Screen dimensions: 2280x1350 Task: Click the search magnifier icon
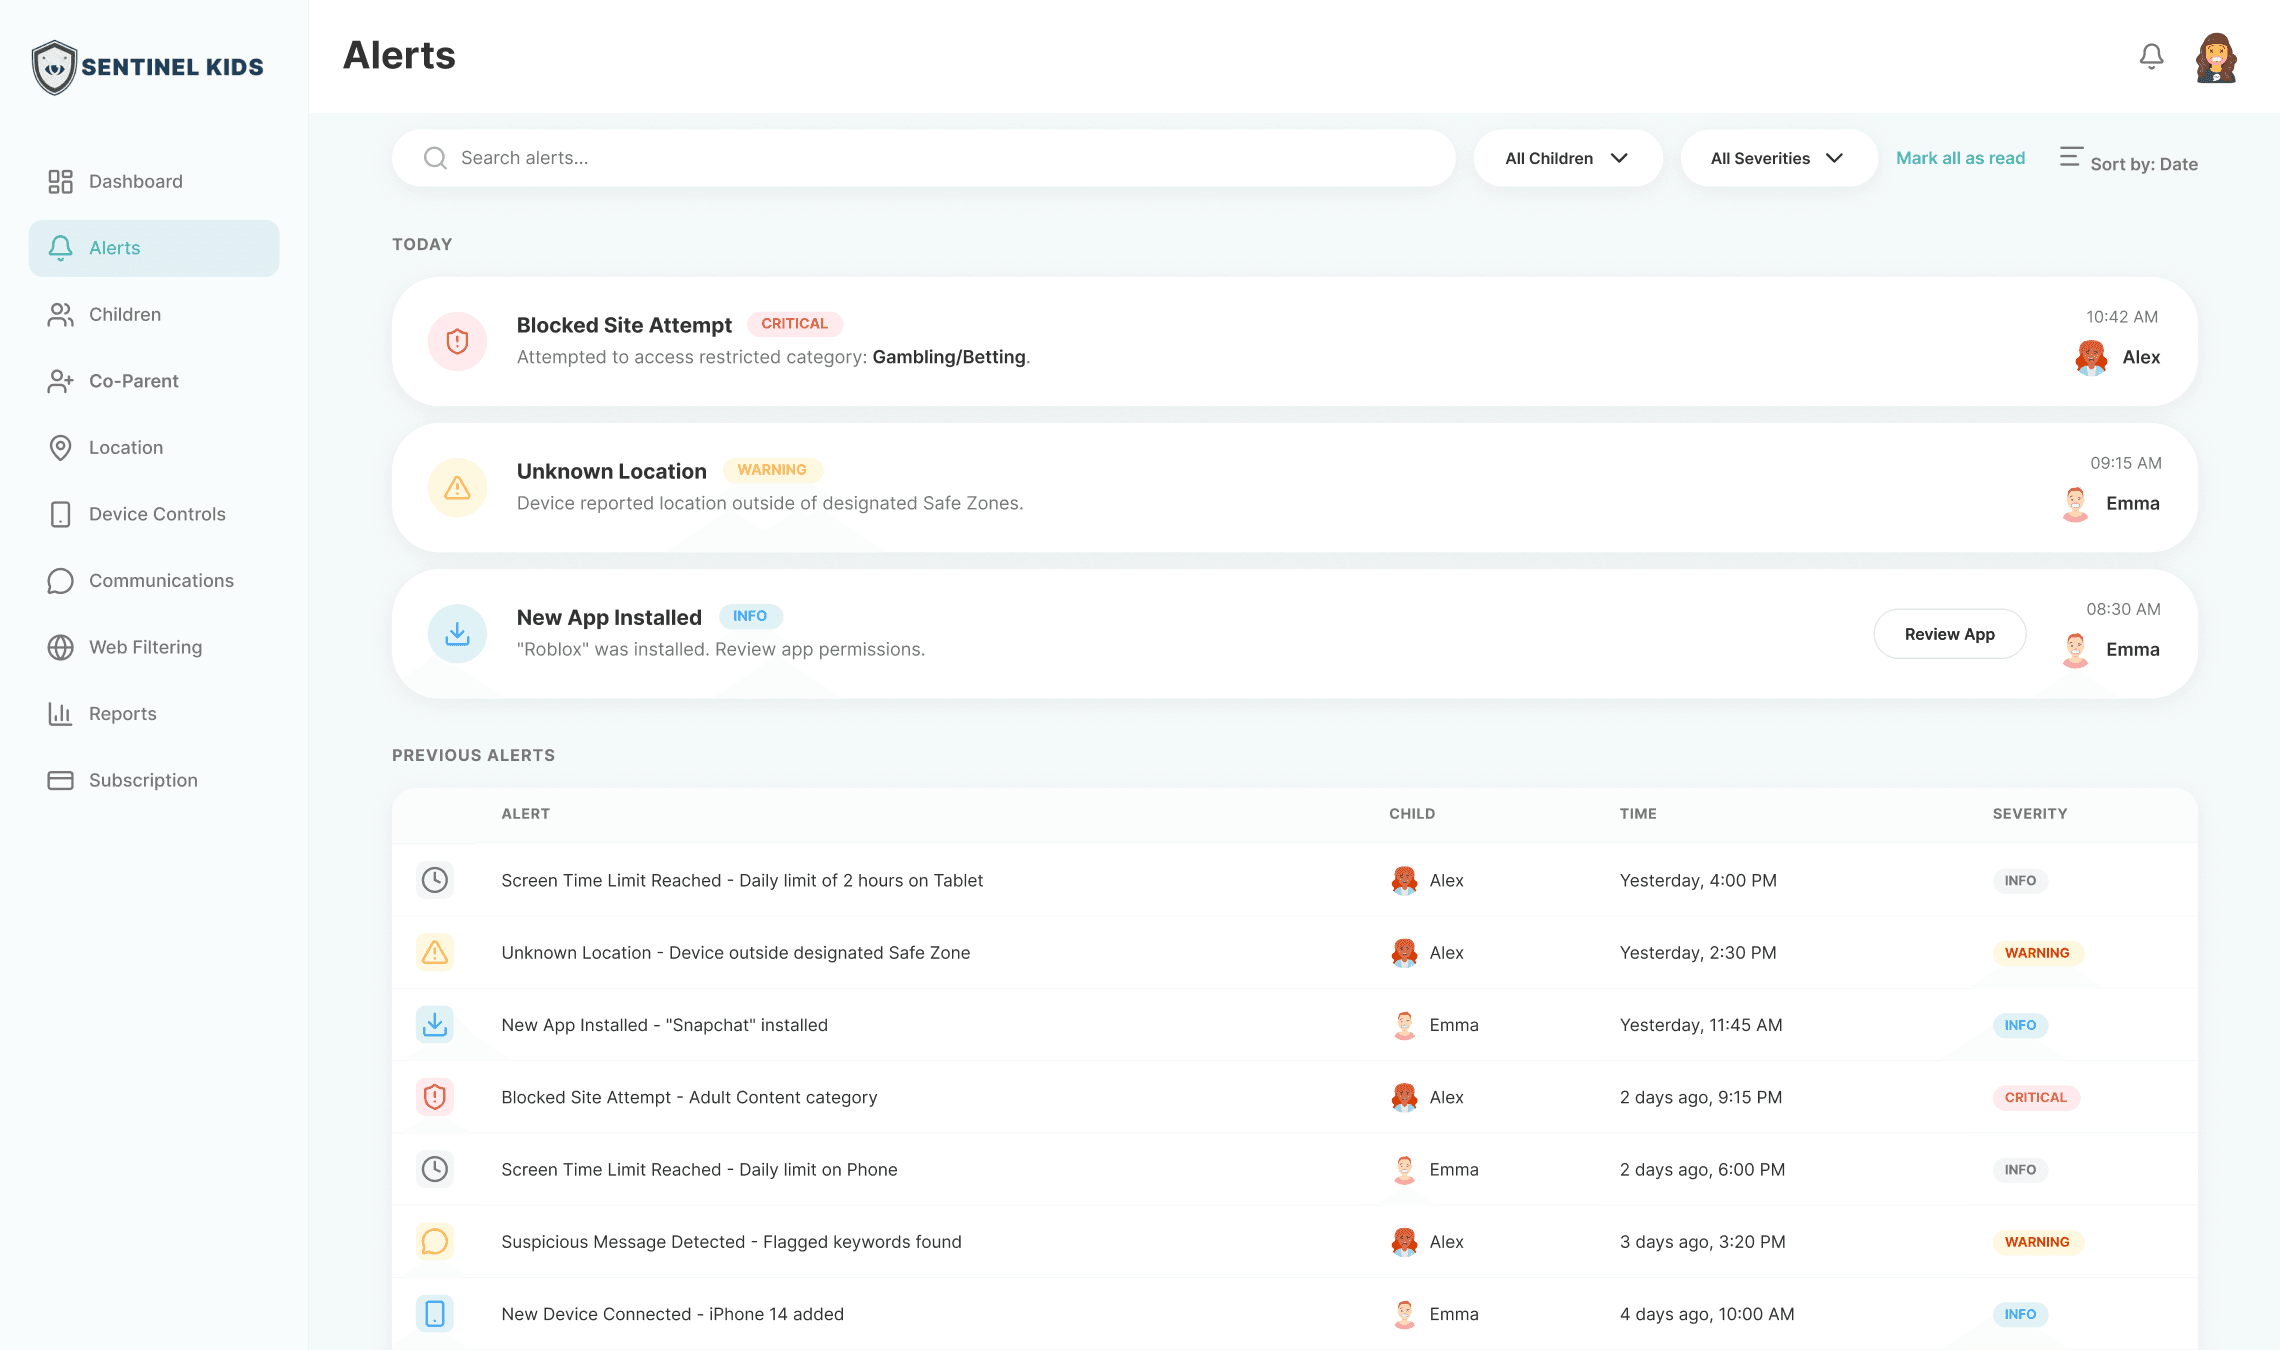point(435,158)
